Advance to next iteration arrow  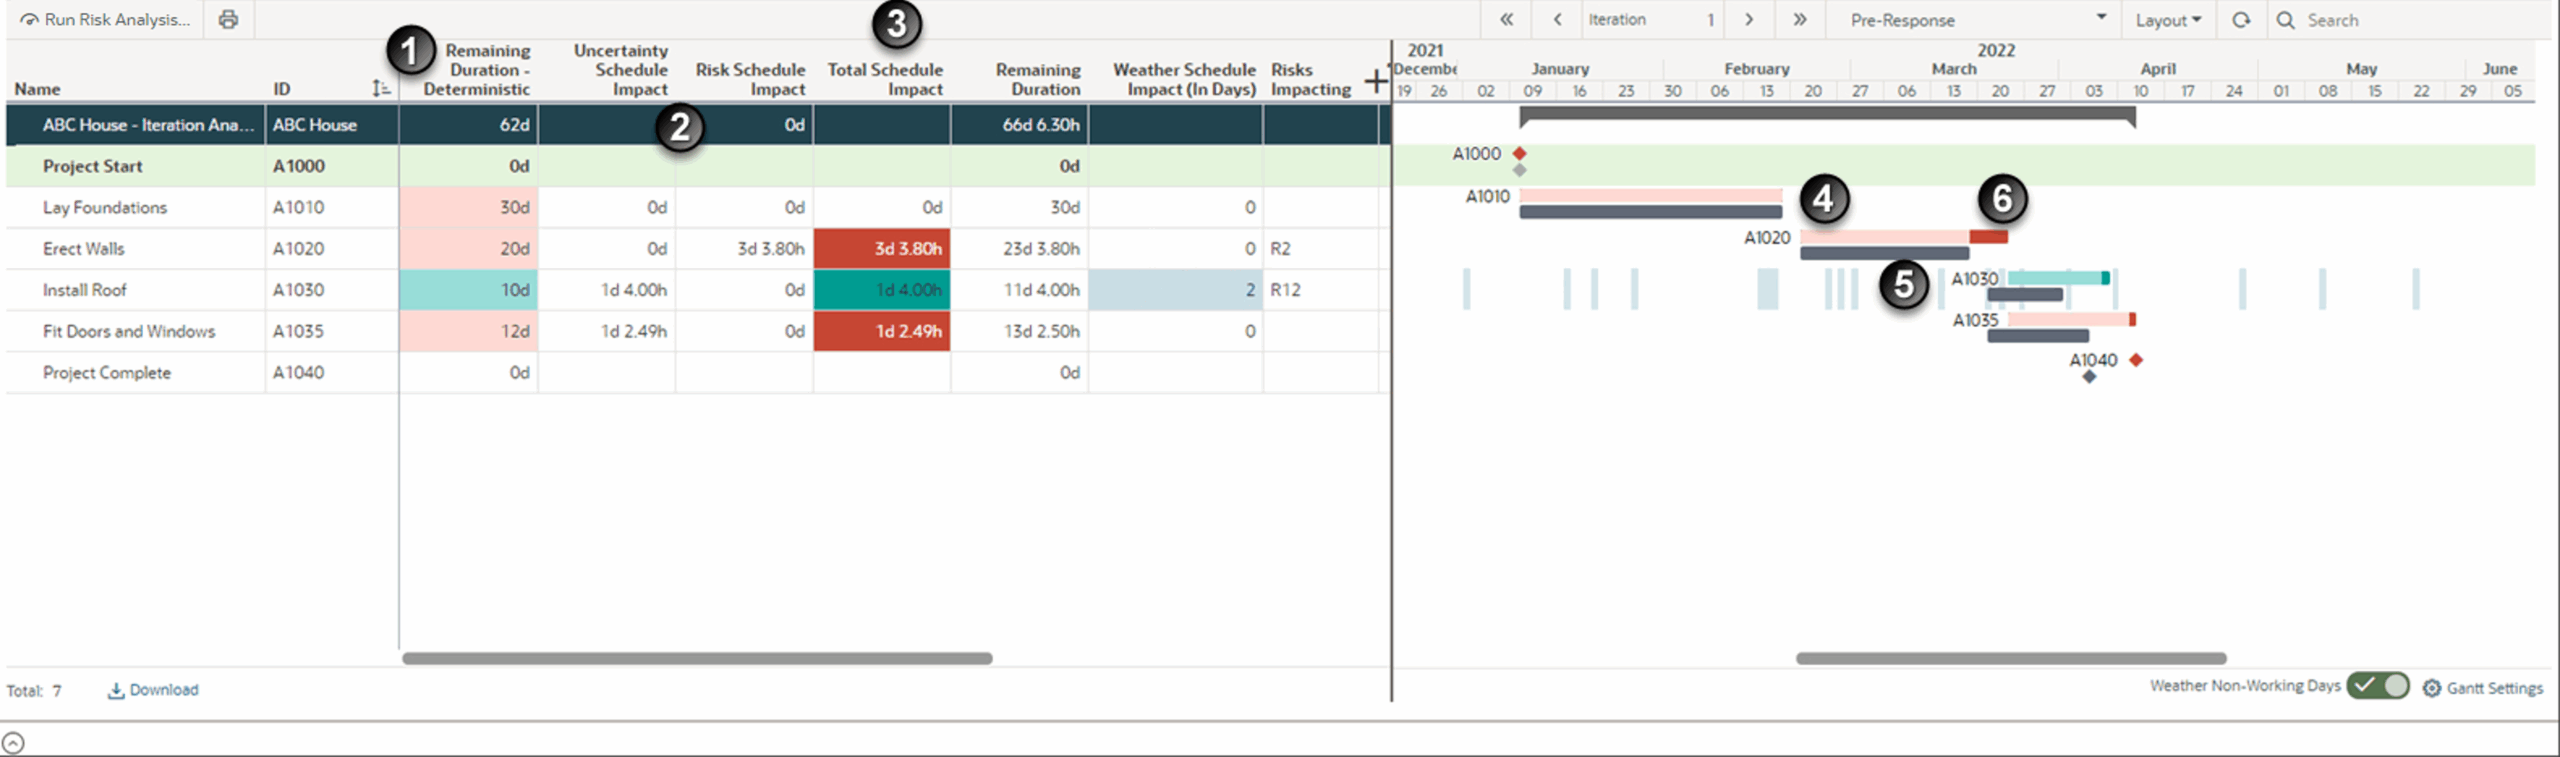coord(1748,19)
